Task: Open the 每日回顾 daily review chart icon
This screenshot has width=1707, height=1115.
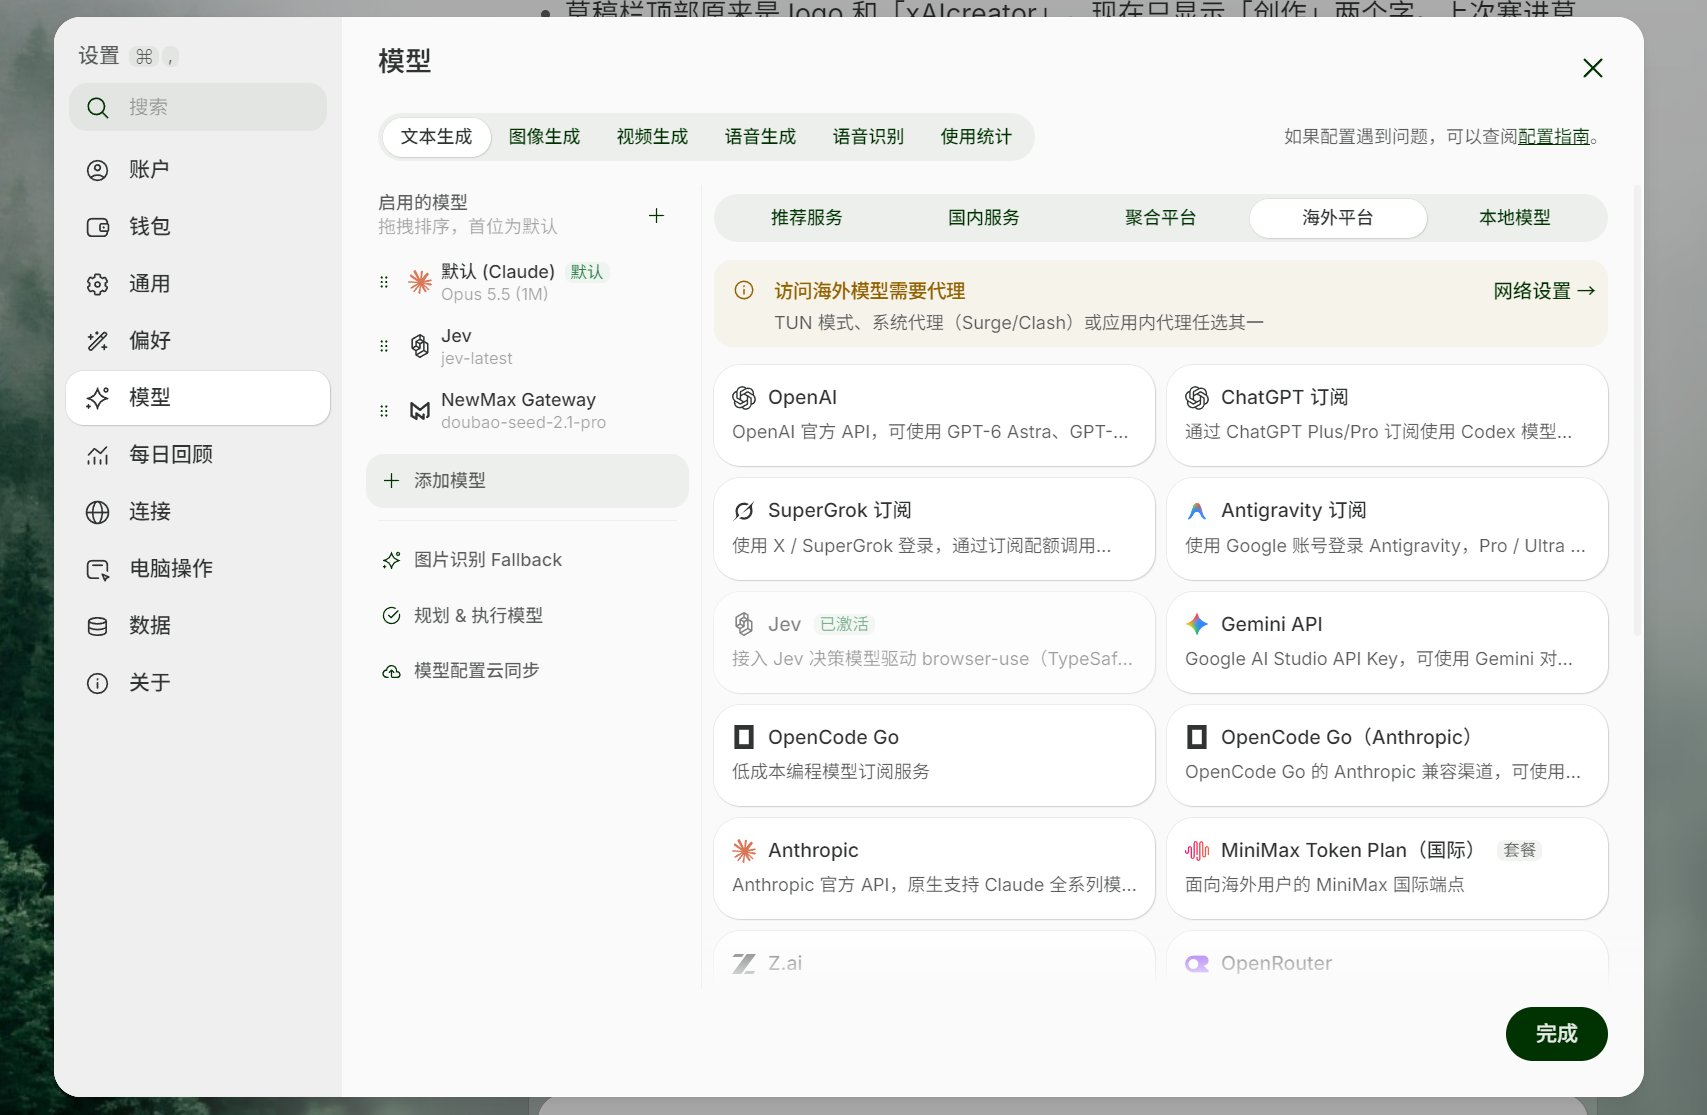Action: [97, 455]
